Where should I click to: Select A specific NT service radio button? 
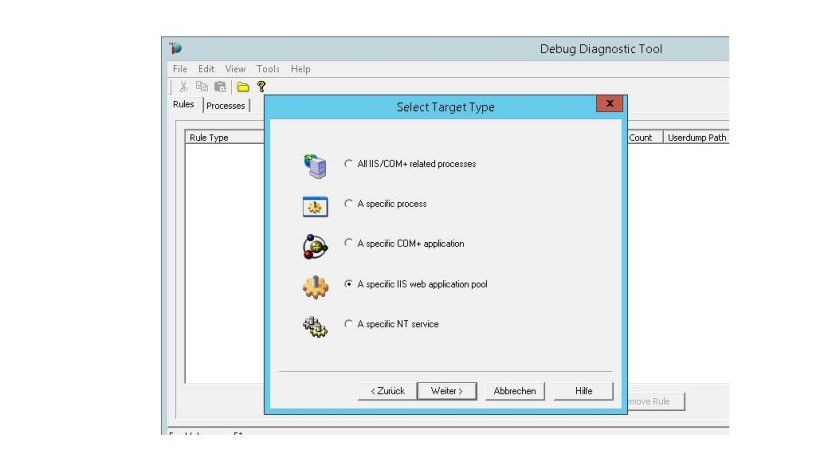pyautogui.click(x=349, y=324)
